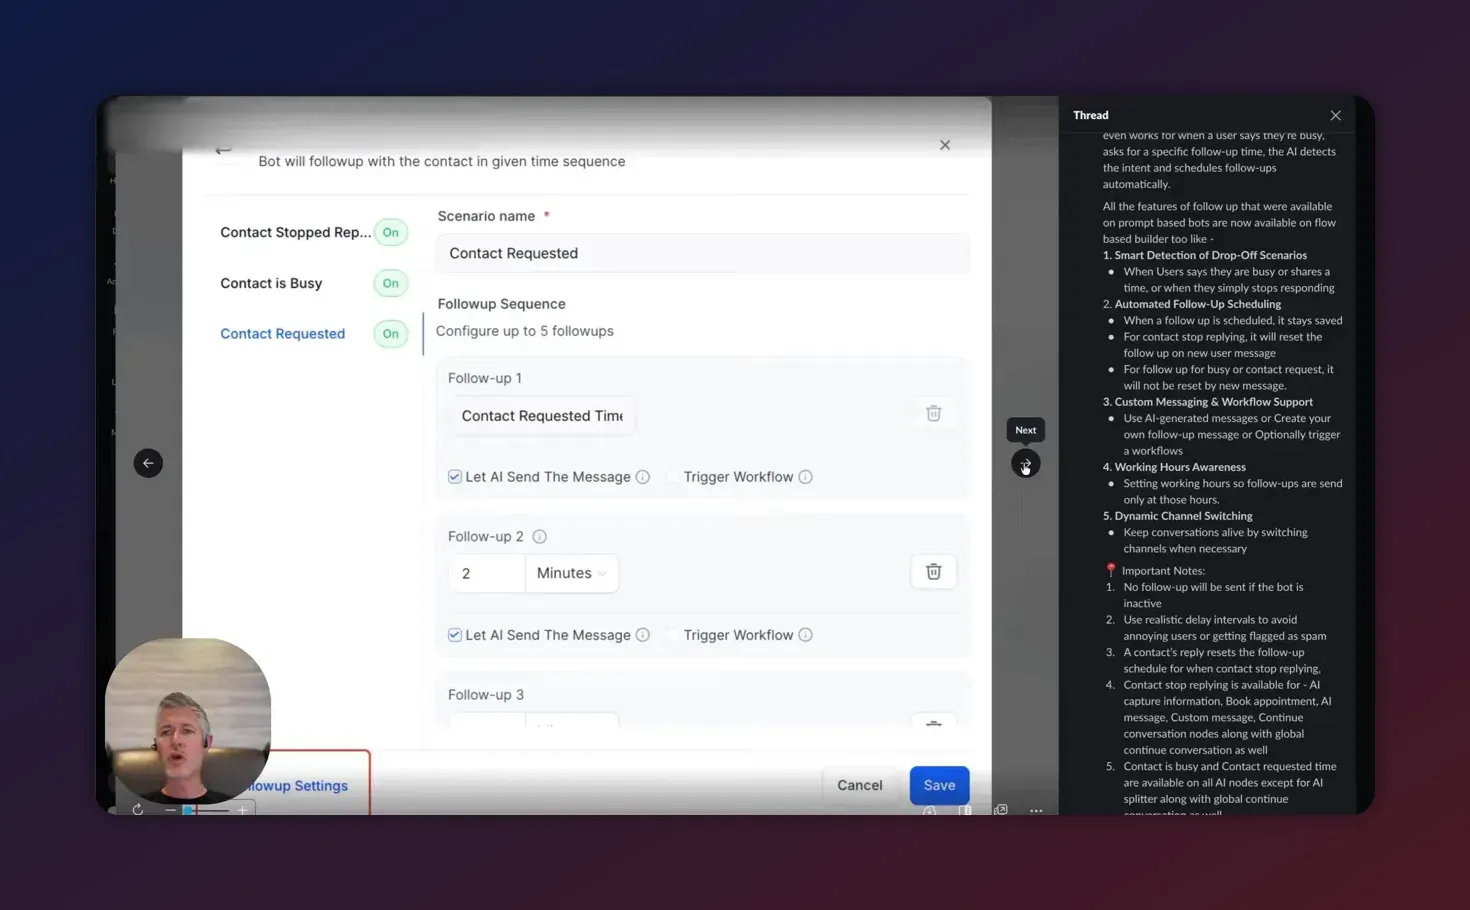1470x910 pixels.
Task: Click the reload icon in the video controls
Action: click(x=137, y=809)
